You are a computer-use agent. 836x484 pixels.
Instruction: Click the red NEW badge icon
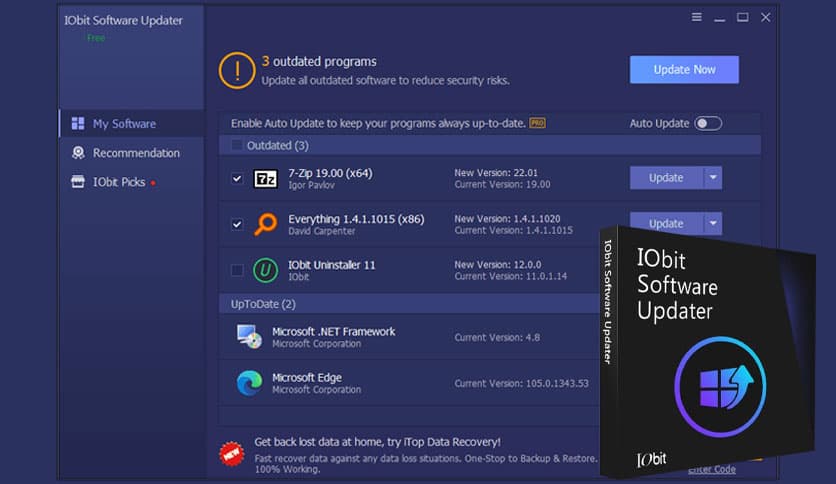tap(232, 454)
